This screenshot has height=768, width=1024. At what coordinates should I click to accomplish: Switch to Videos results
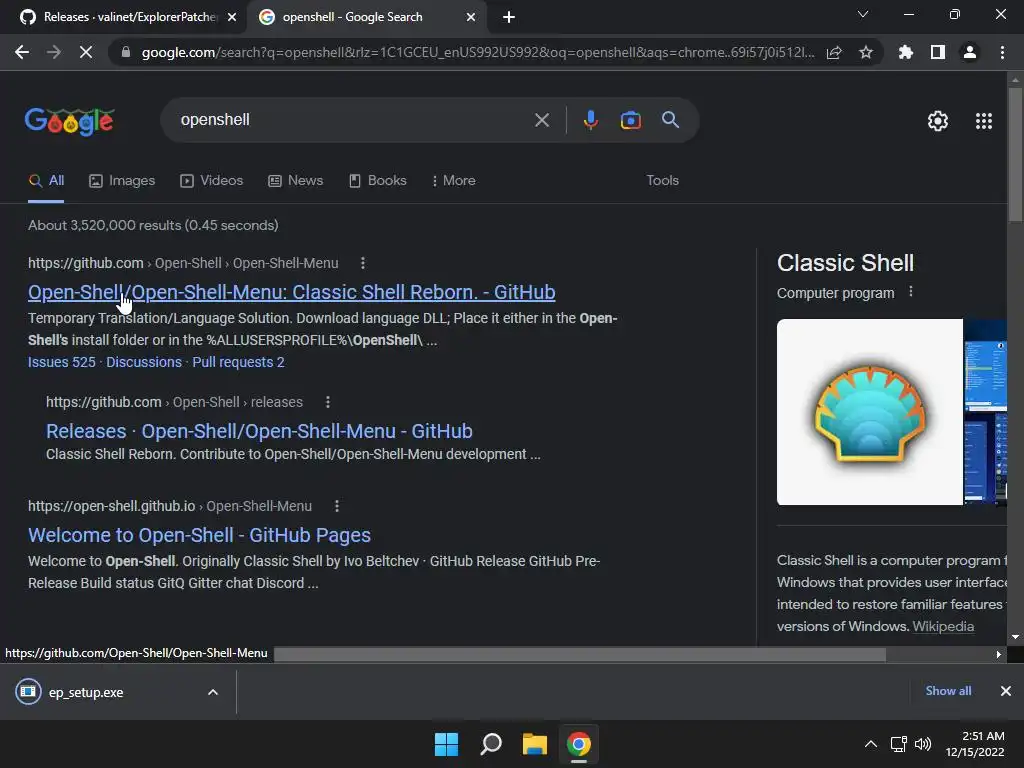tap(212, 181)
